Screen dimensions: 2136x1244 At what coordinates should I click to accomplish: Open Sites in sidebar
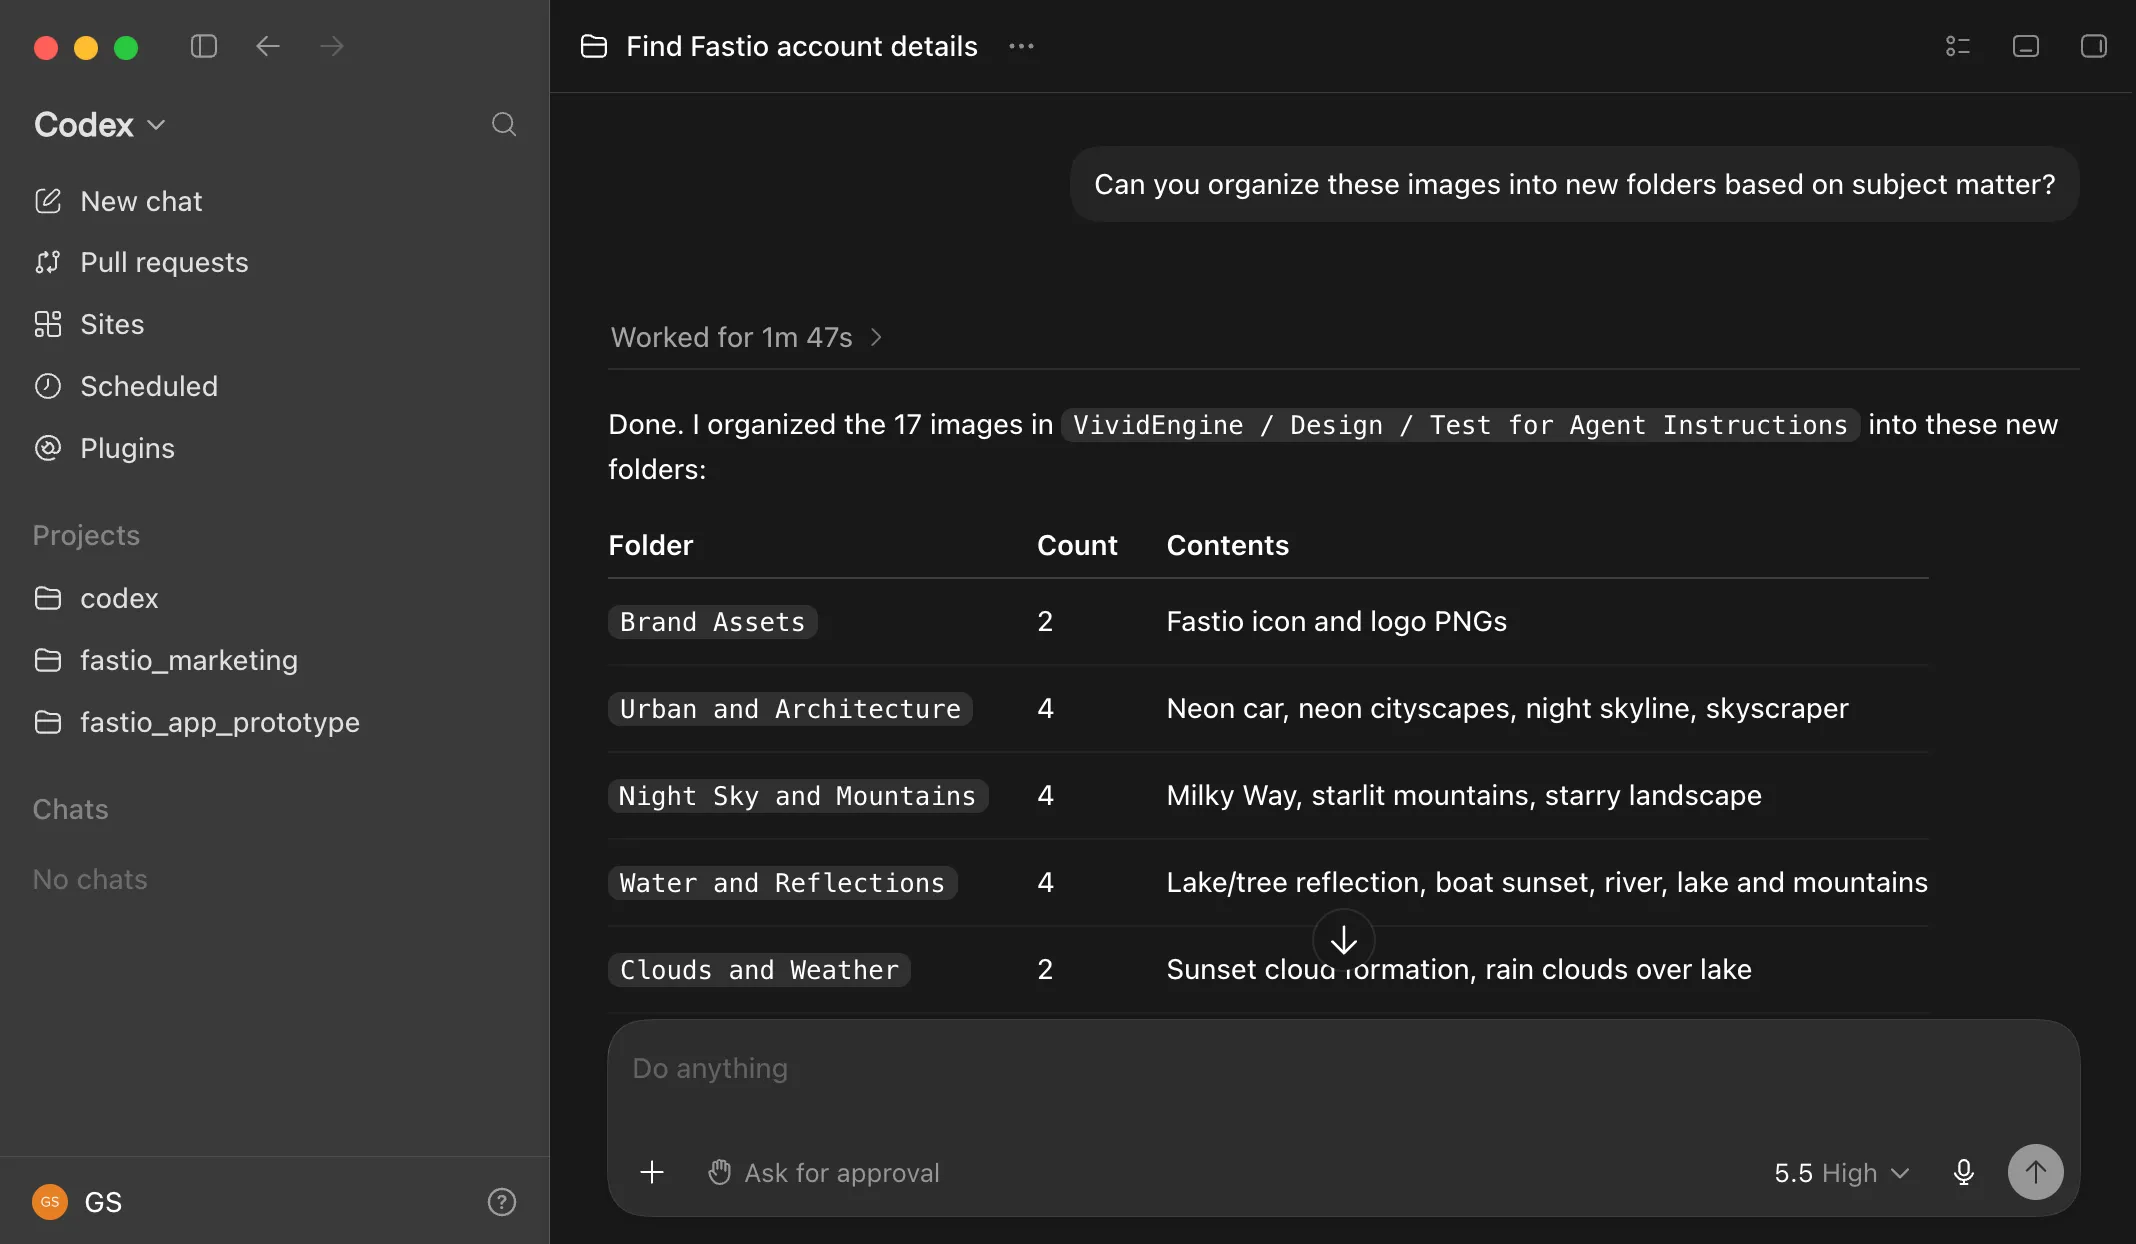(274, 324)
